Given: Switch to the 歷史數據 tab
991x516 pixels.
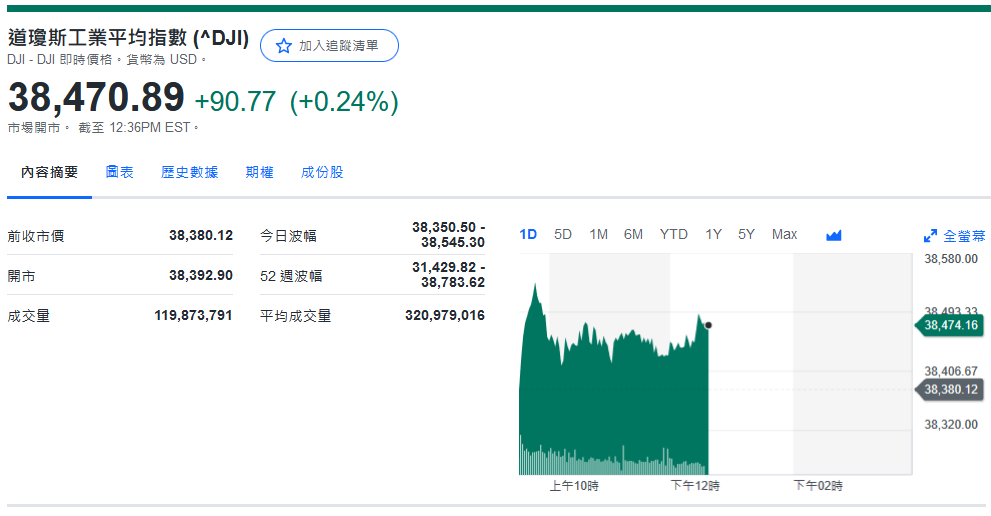Looking at the screenshot, I should tap(189, 172).
